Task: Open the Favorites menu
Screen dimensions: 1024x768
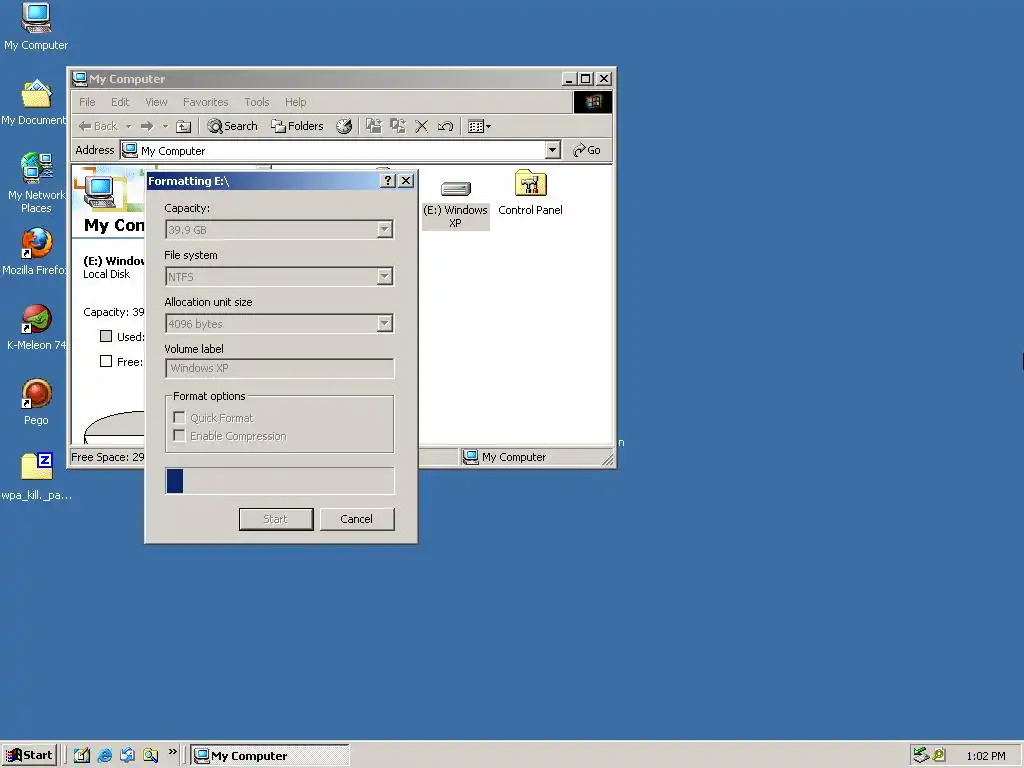Action: [205, 102]
